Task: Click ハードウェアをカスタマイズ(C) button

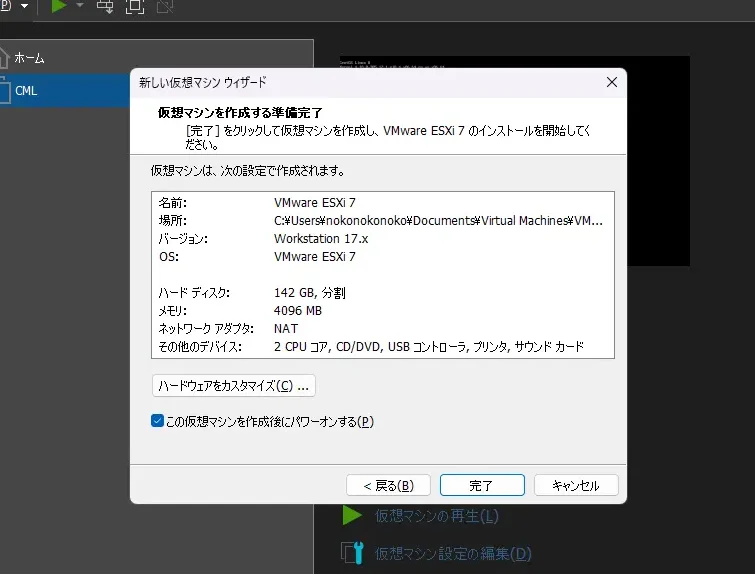Action: (233, 385)
